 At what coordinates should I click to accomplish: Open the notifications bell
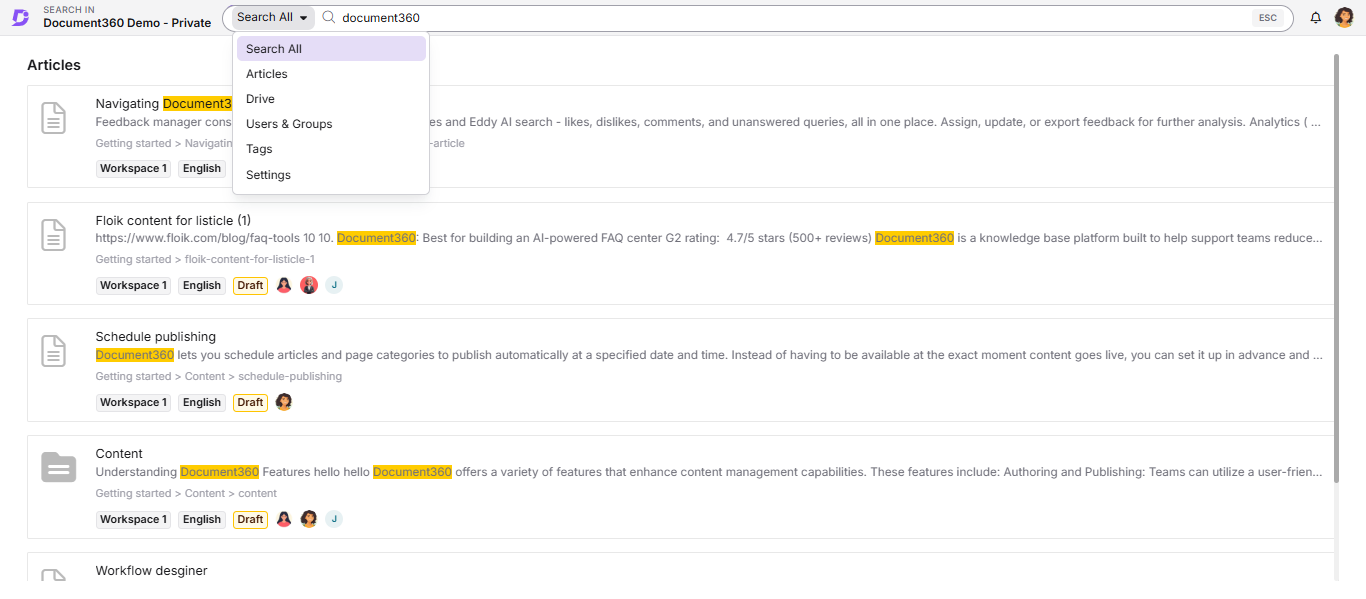1316,18
